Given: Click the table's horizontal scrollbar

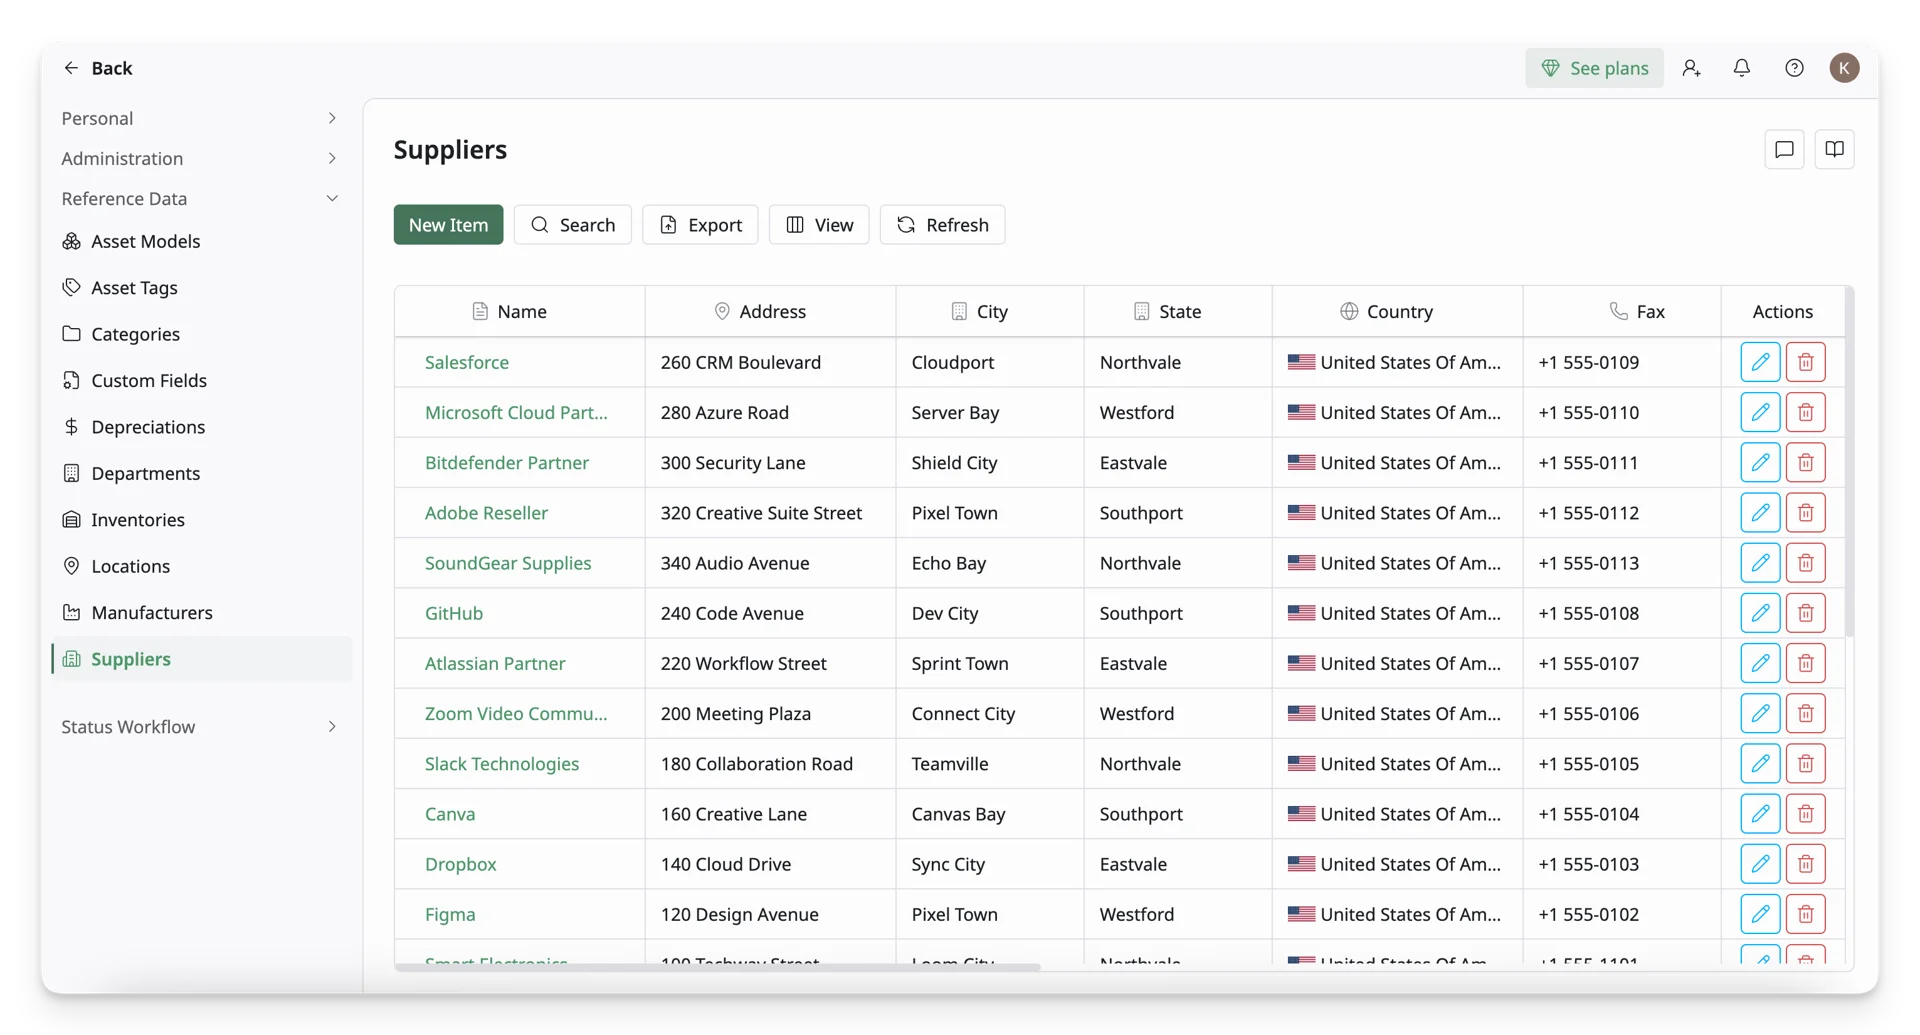Looking at the screenshot, I should 718,967.
